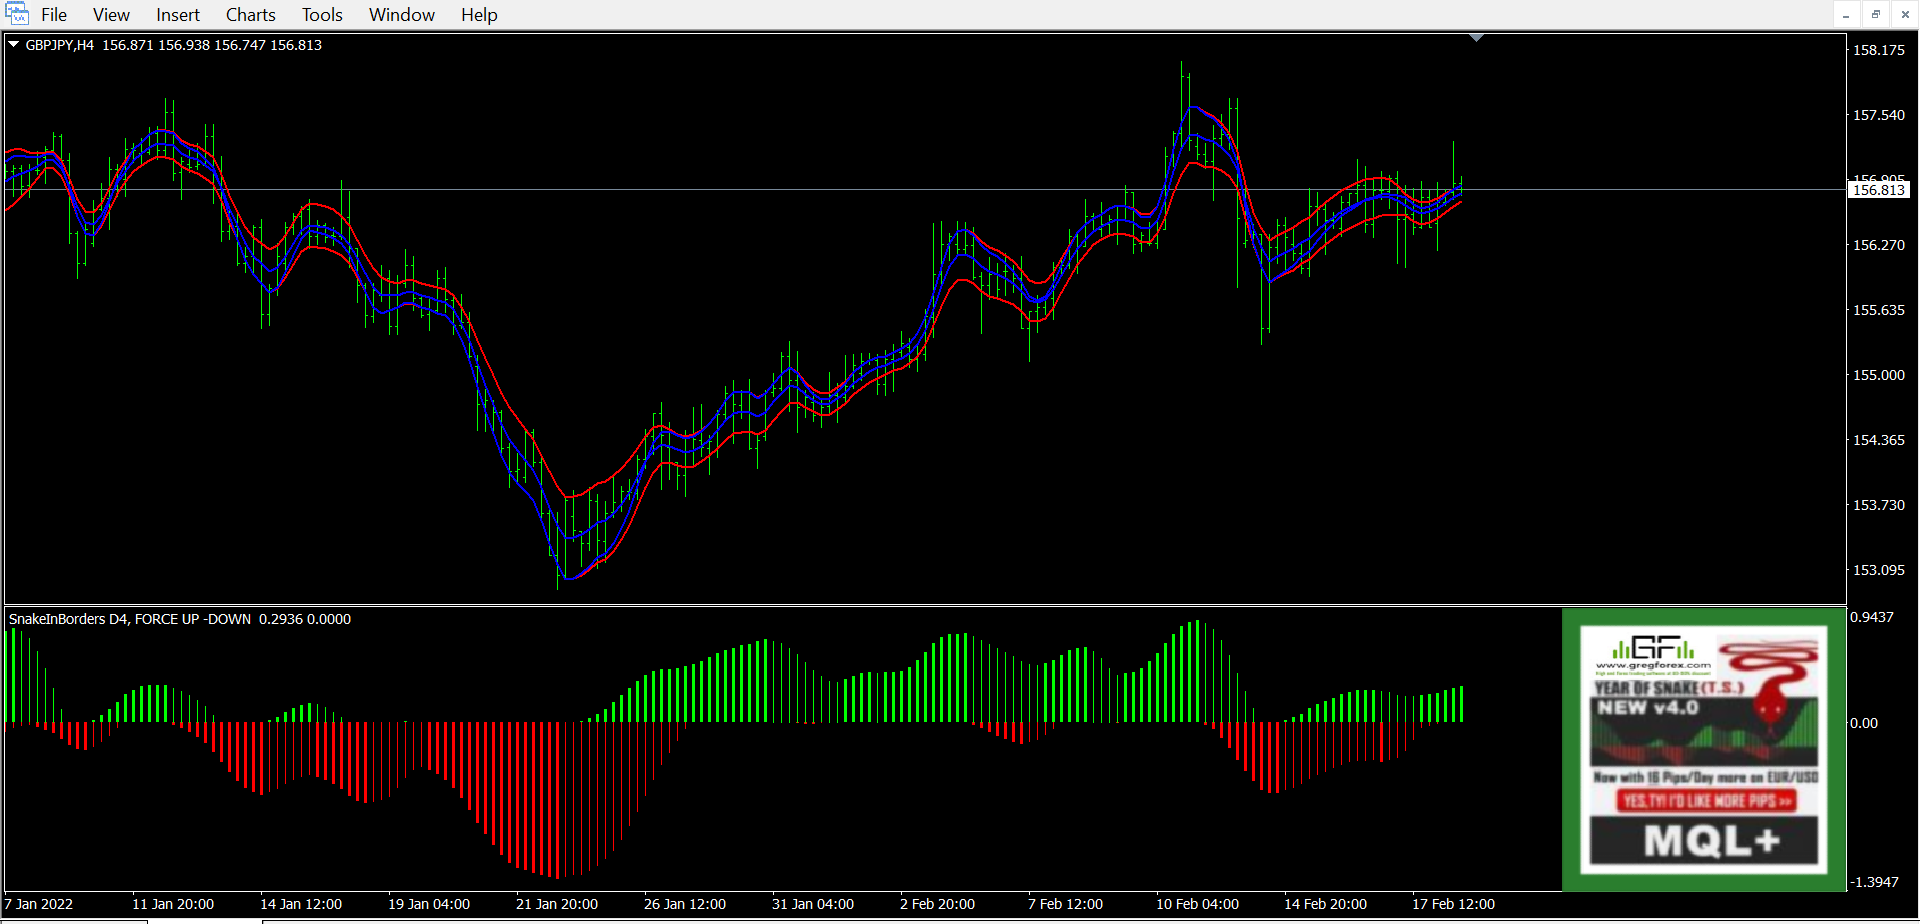The image size is (1920, 924).
Task: Minimize the chart window
Action: pos(1846,15)
